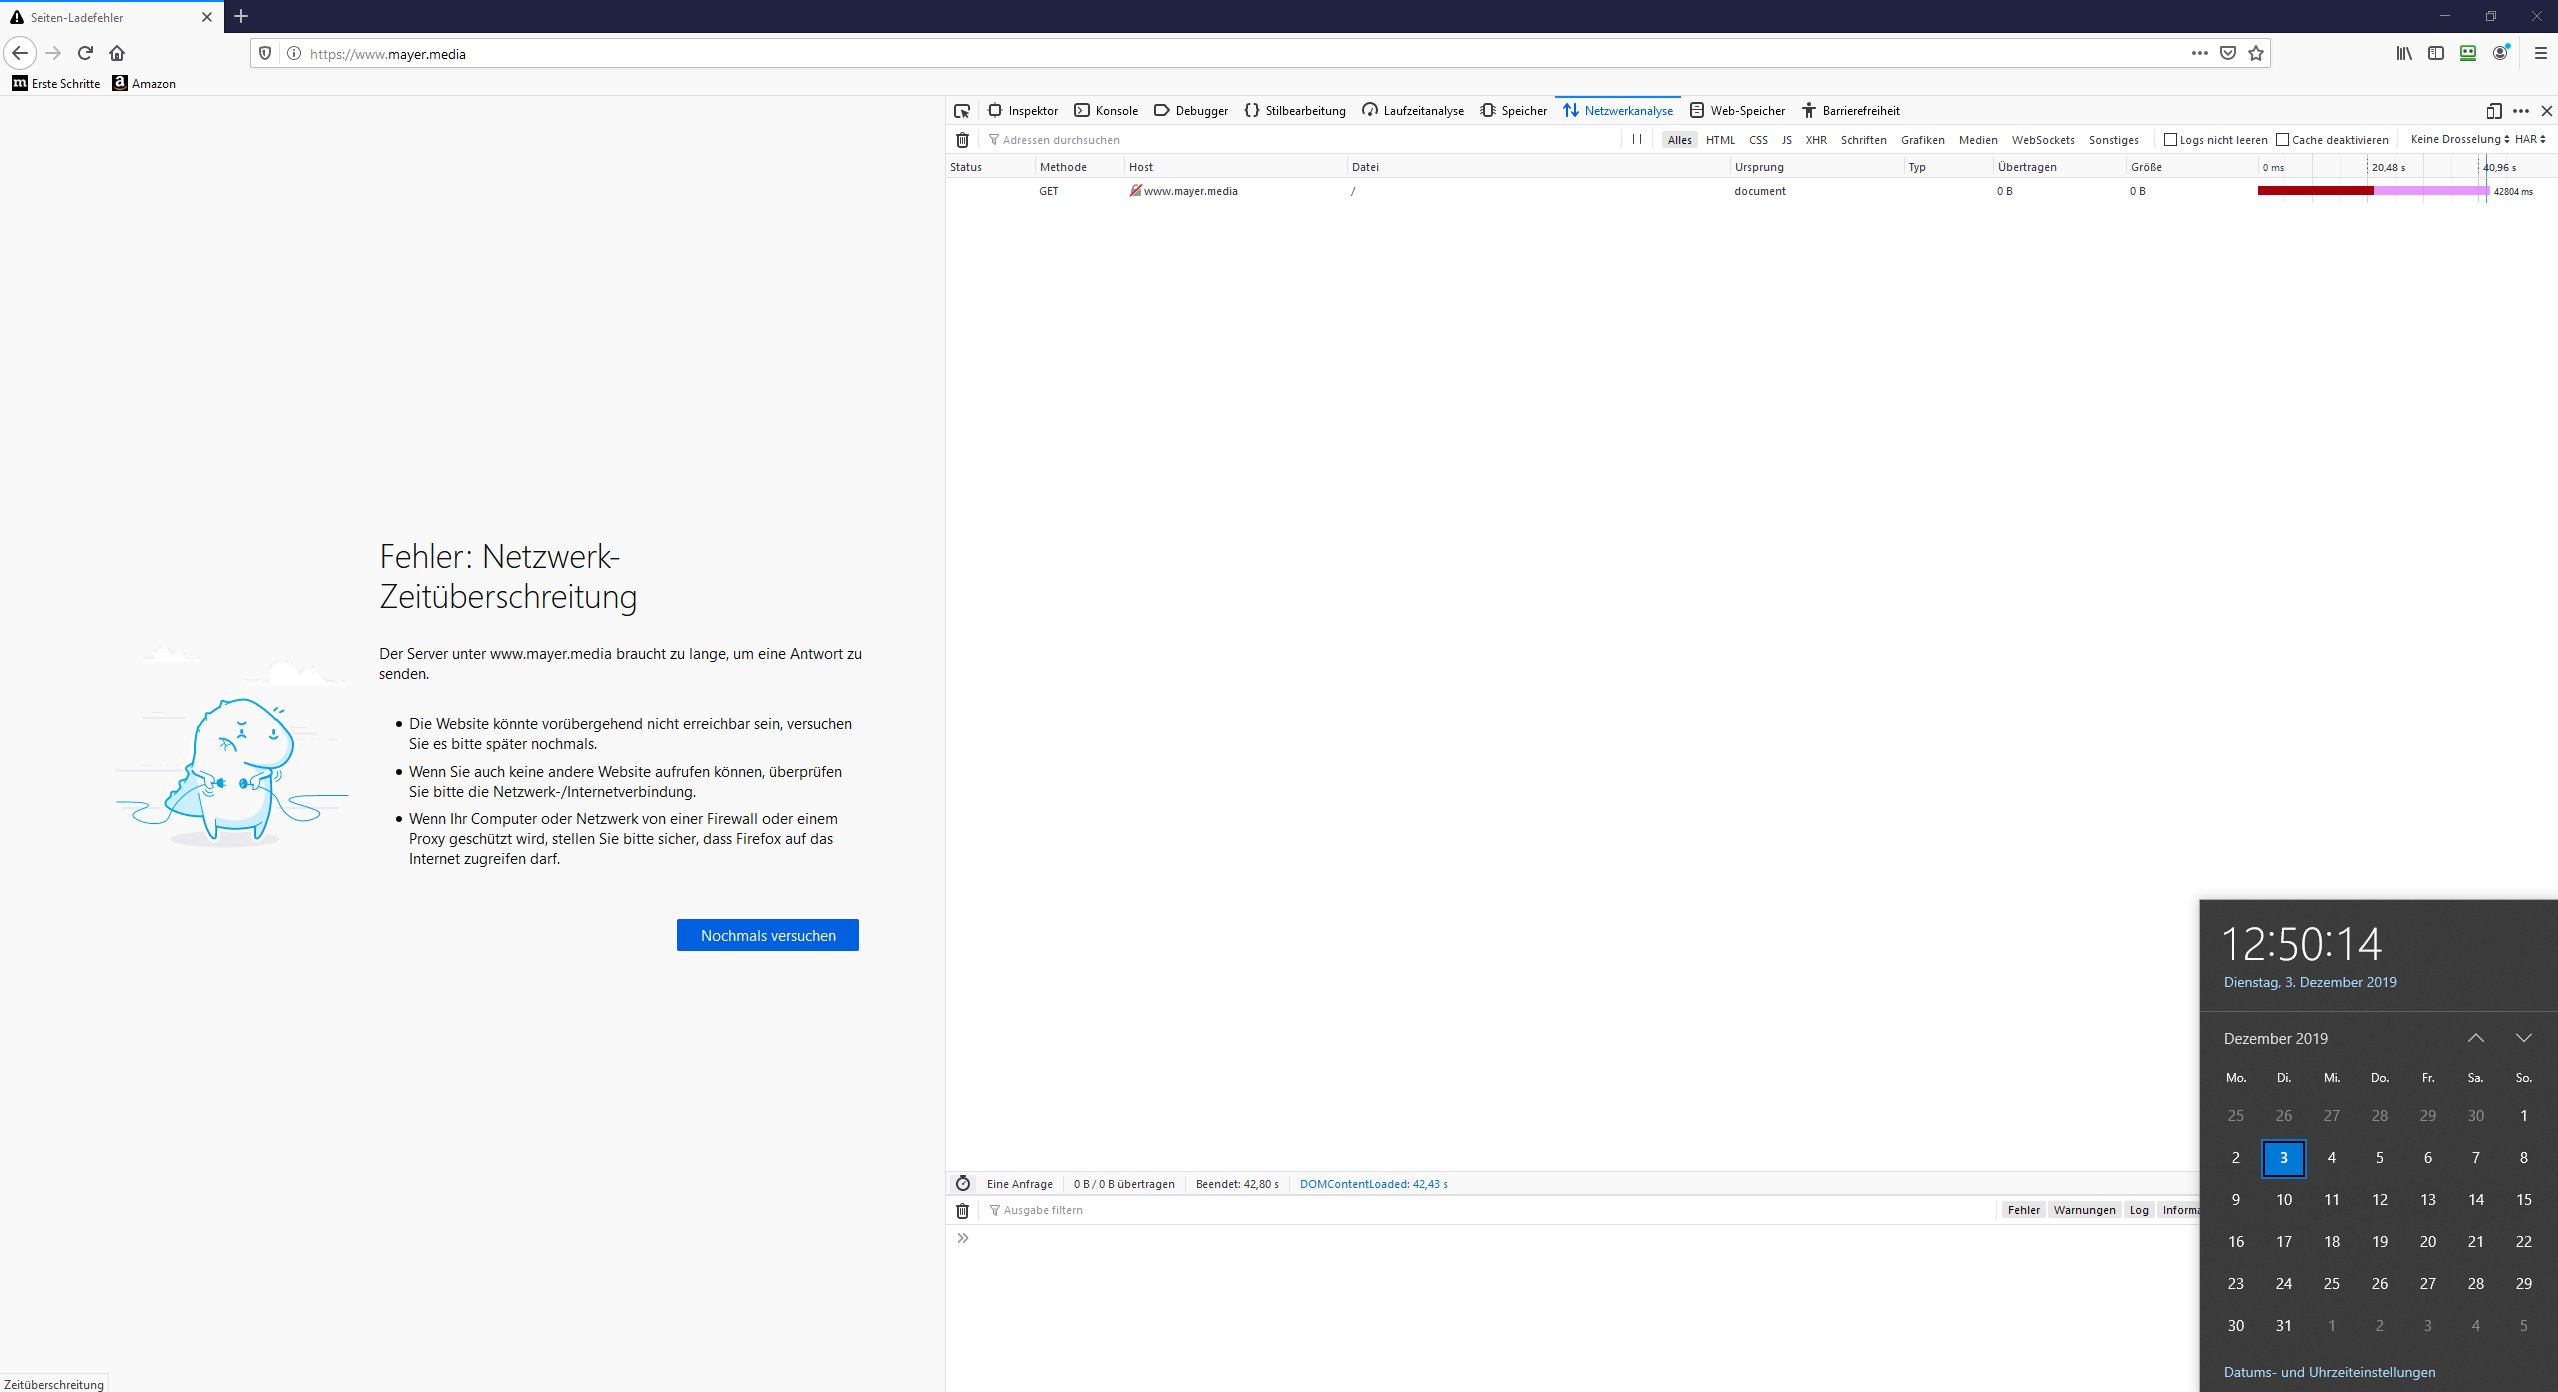Toggle CSS network filter
Viewport: 2558px width, 1392px height.
pos(1758,140)
